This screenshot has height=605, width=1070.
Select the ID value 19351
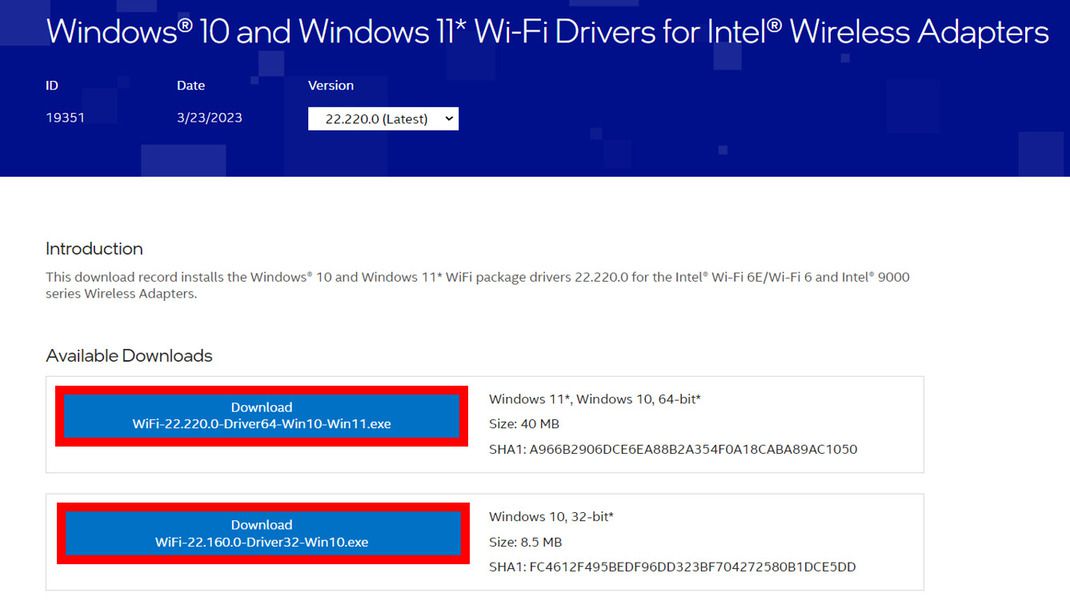(66, 116)
